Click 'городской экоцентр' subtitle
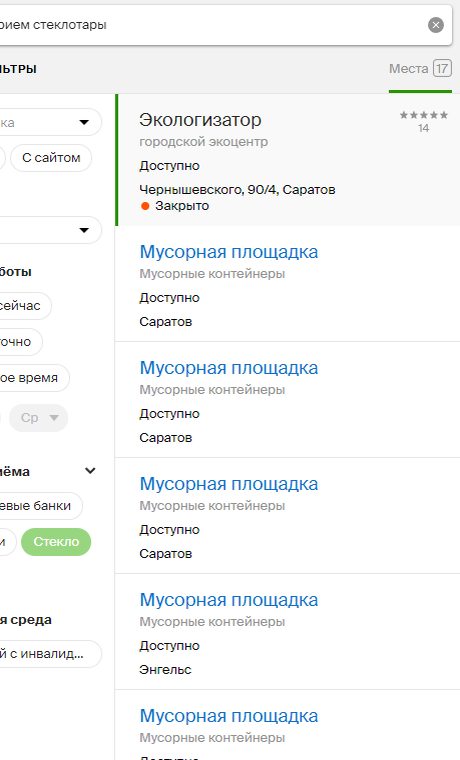Image resolution: width=460 pixels, height=760 pixels. [x=204, y=142]
